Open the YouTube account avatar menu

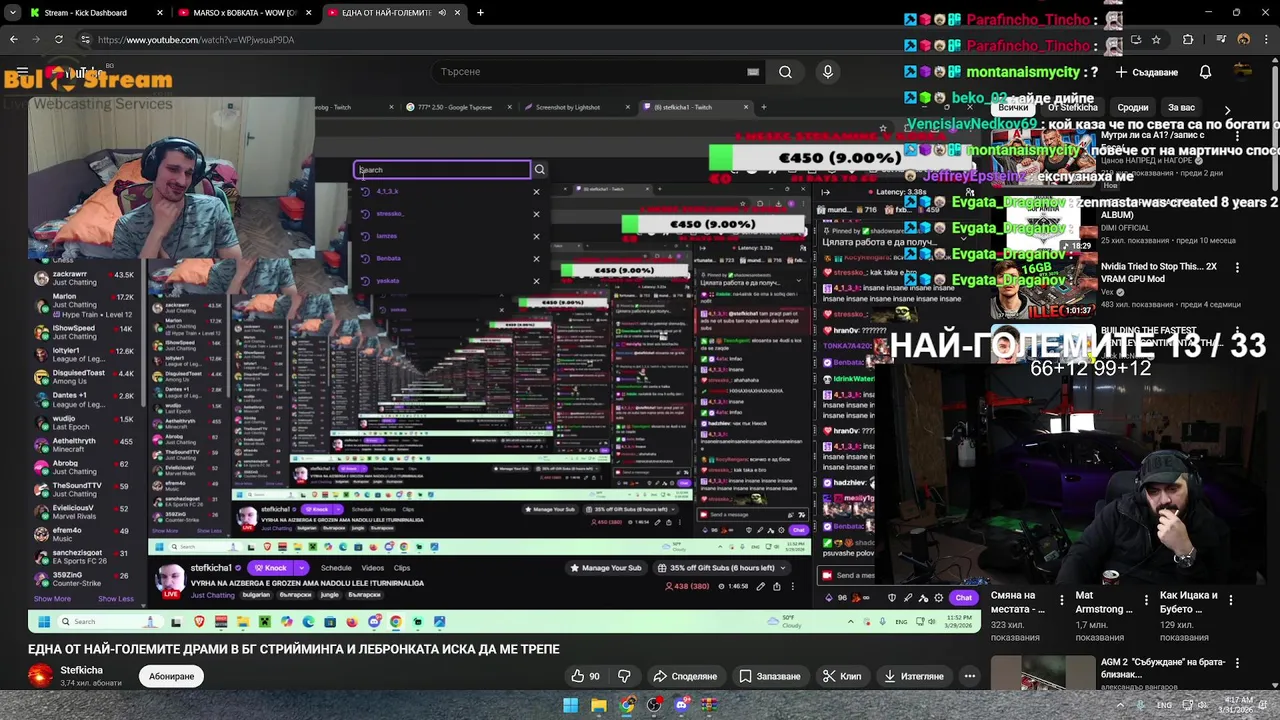1243,72
